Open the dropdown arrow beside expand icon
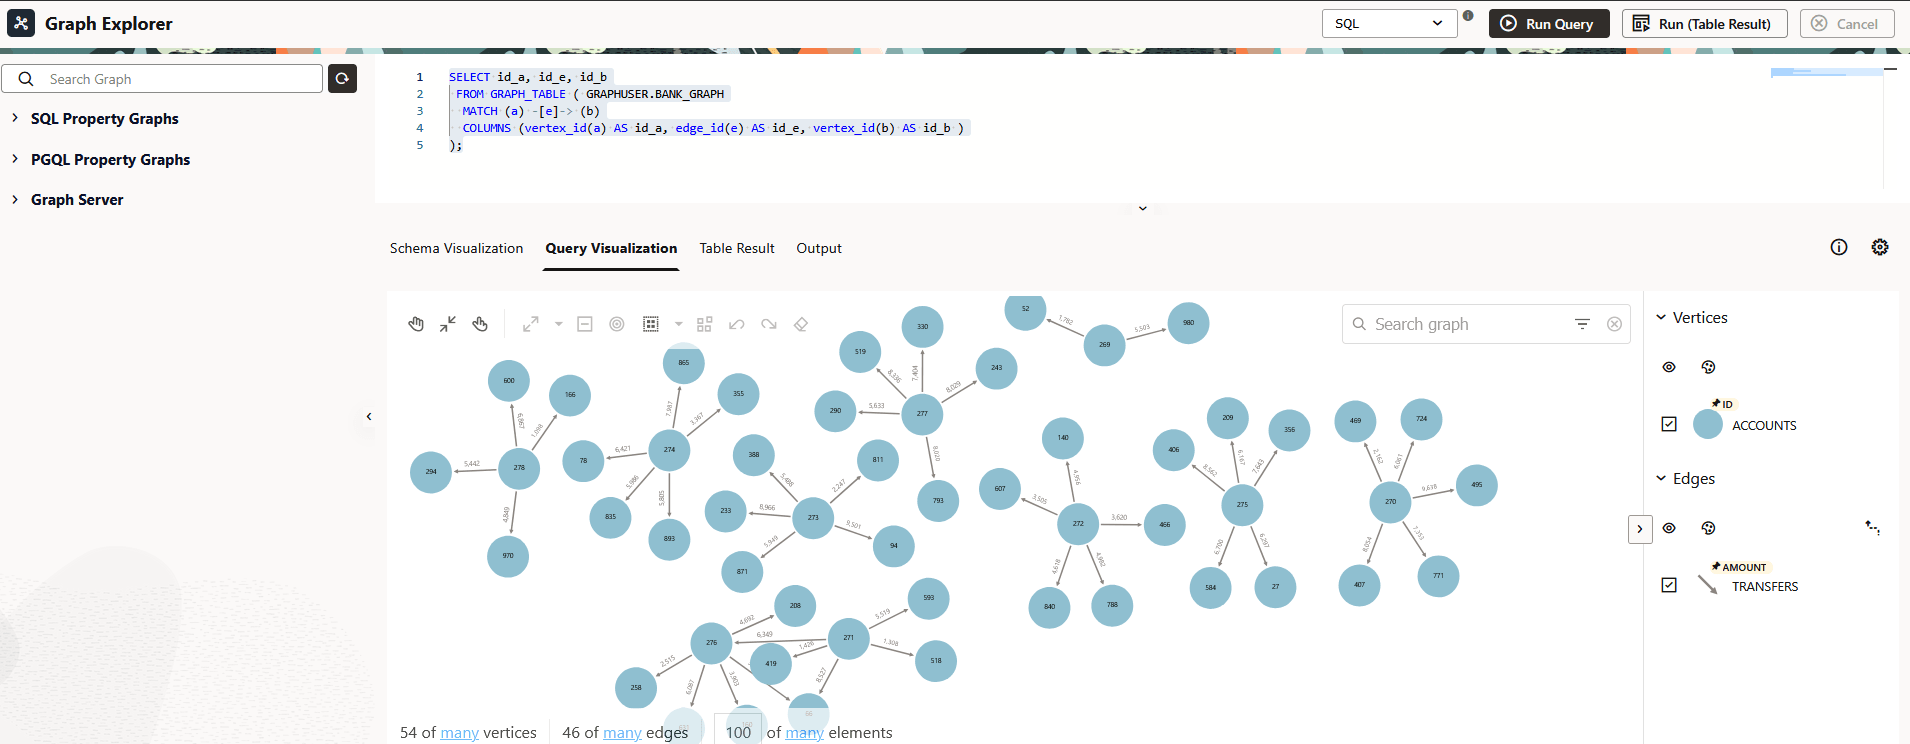Viewport: 1910px width, 744px height. click(x=558, y=324)
